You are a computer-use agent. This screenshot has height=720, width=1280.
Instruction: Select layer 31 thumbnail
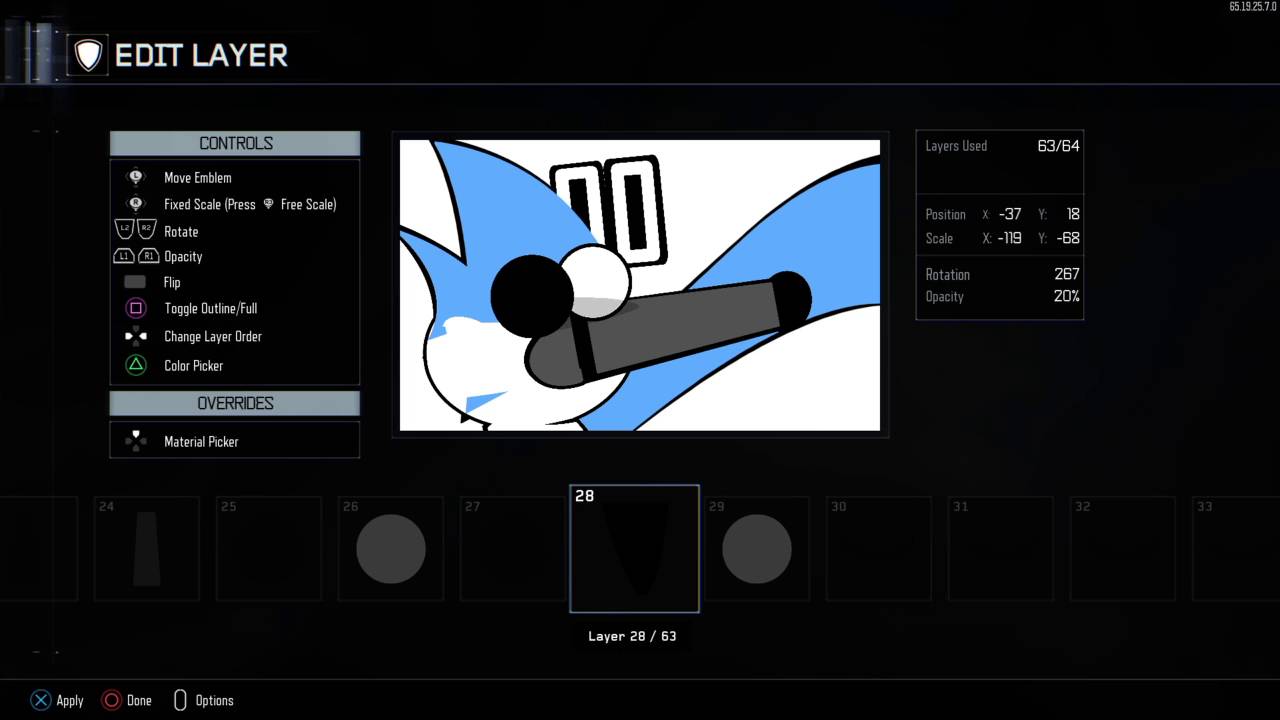click(1001, 548)
